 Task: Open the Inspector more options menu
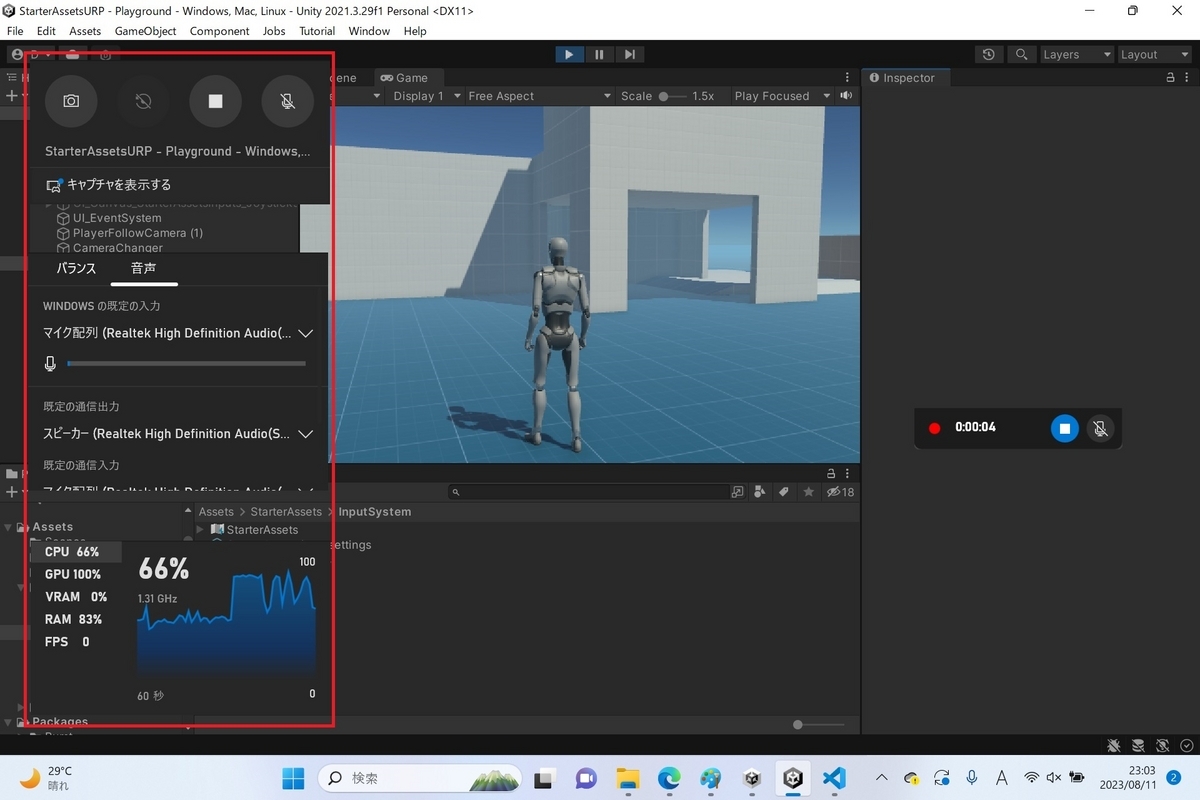1188,77
